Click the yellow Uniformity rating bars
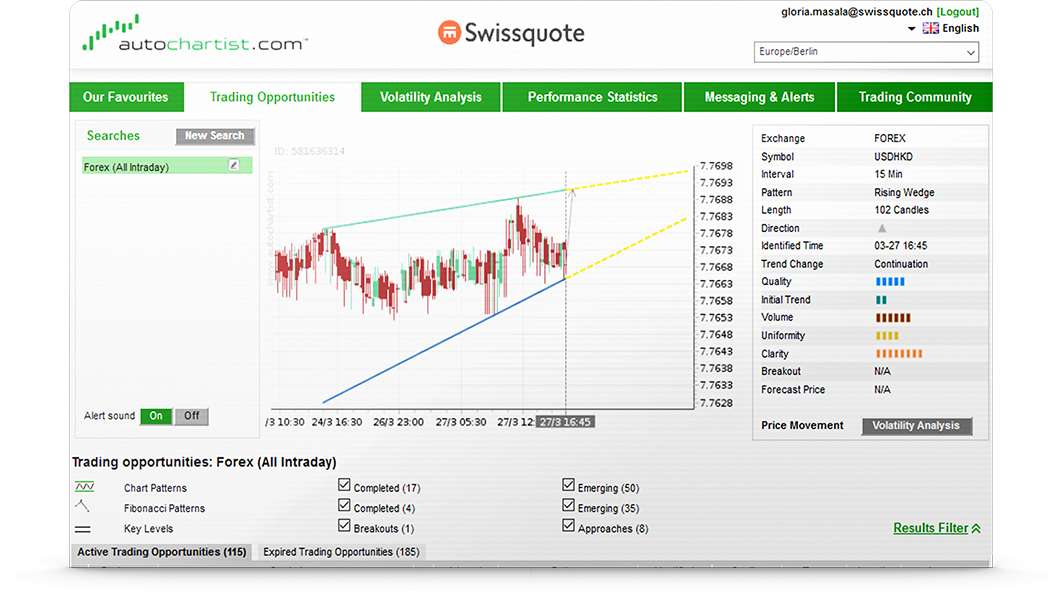Image resolution: width=1062 pixels, height=594 pixels. coord(887,336)
